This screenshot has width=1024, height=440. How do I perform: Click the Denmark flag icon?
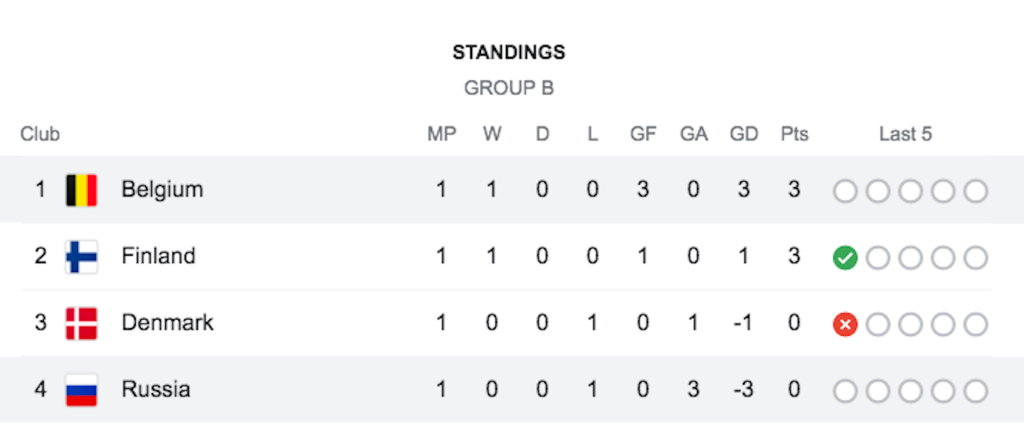point(82,324)
